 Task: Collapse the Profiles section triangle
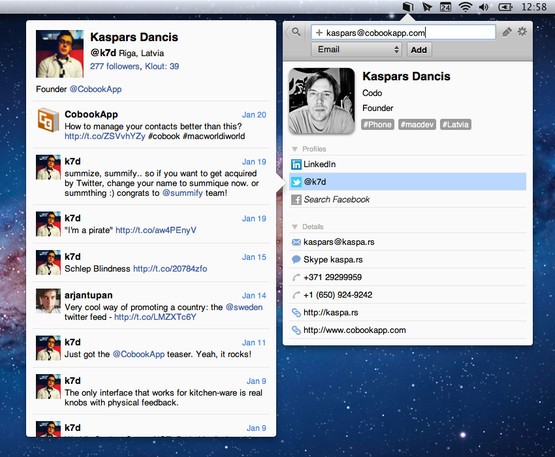click(294, 149)
